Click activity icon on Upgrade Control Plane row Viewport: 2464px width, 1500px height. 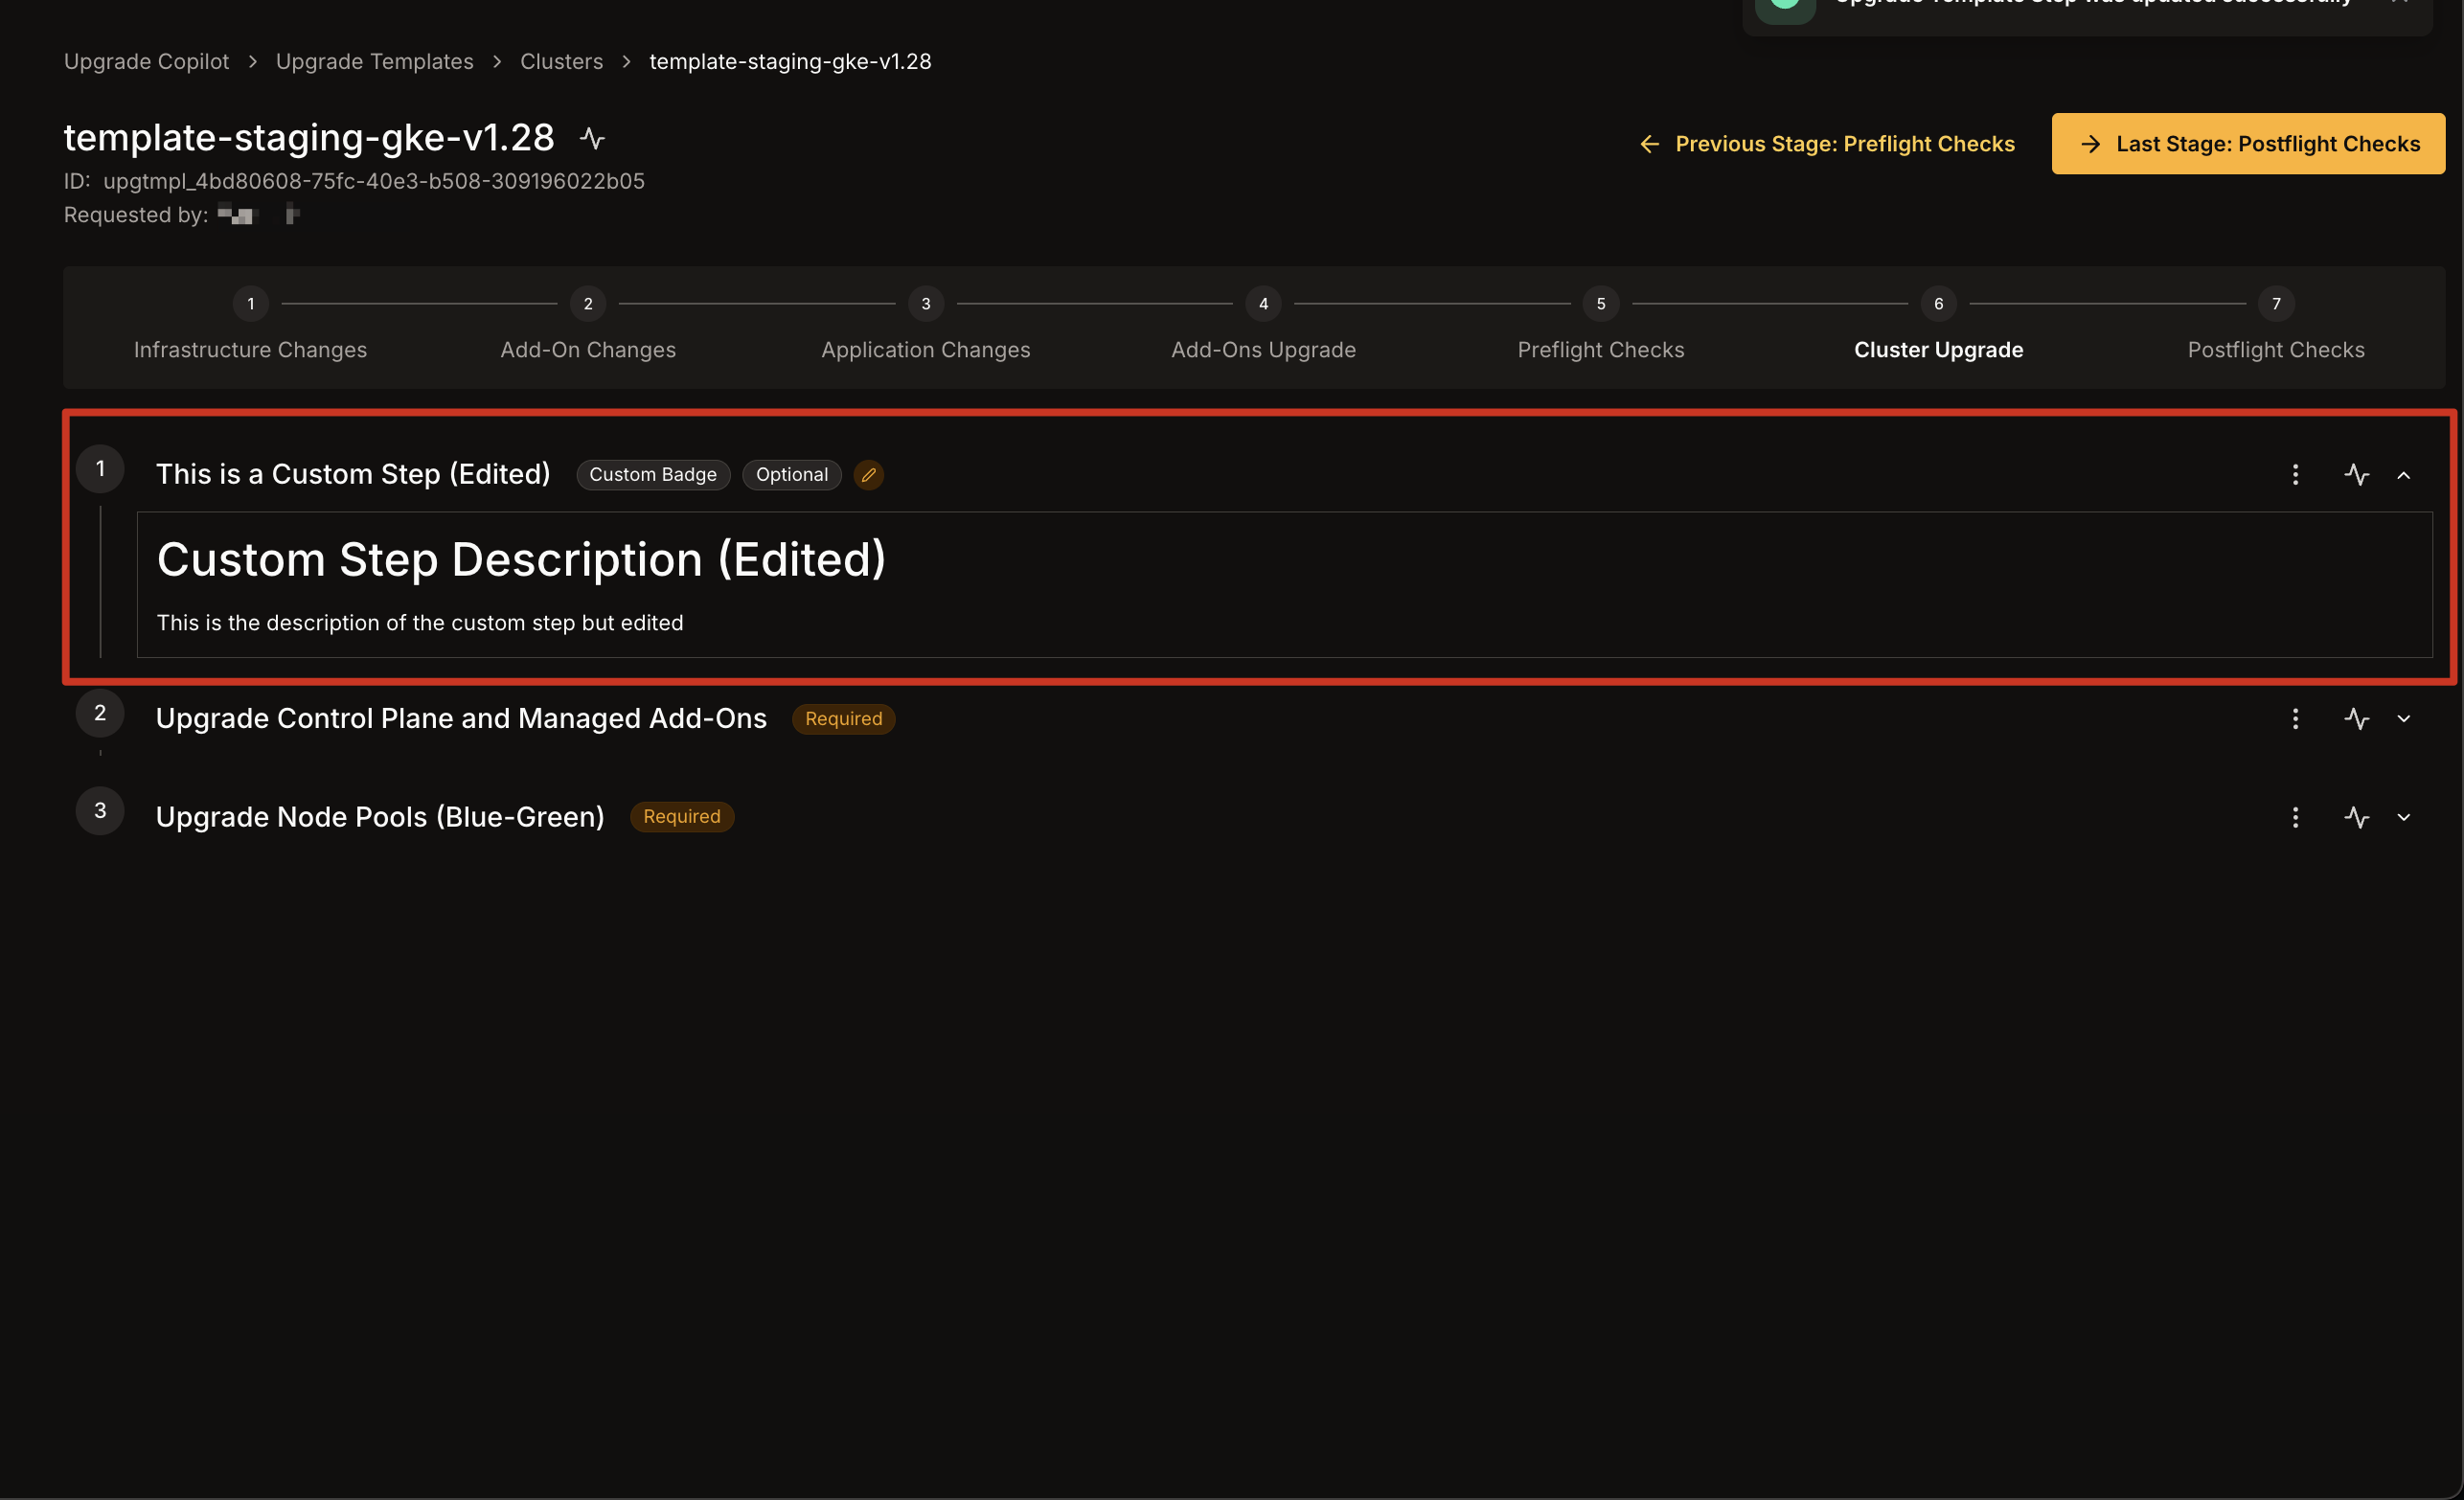(2356, 719)
